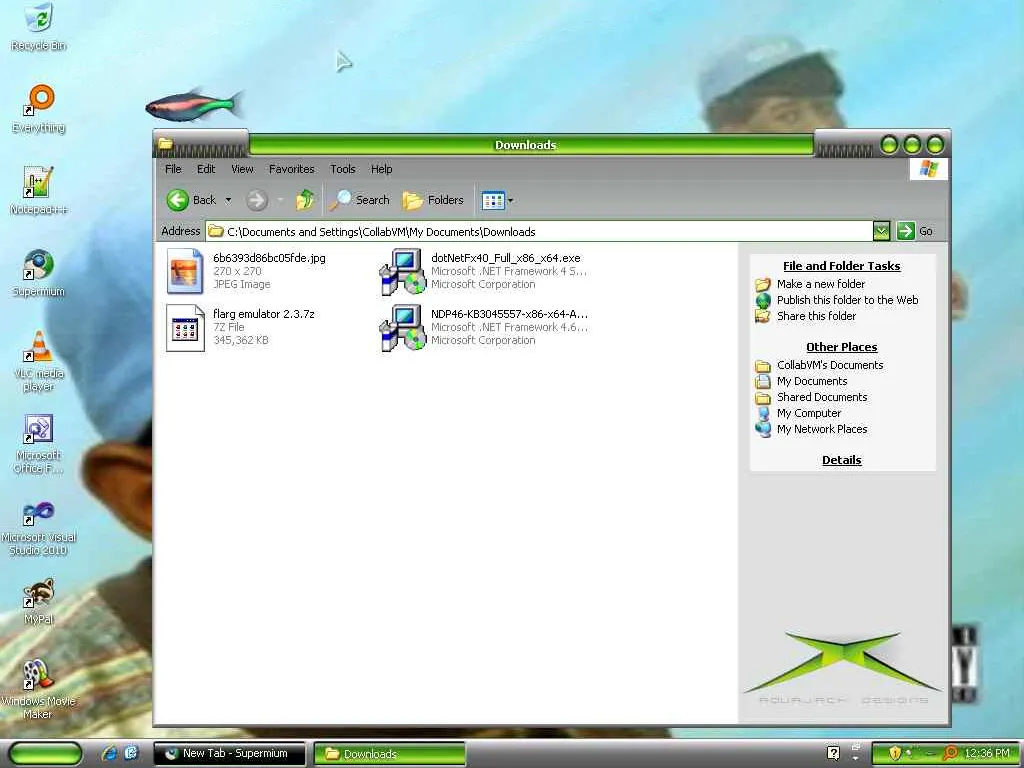Go to My Documents place
Image resolution: width=1024 pixels, height=768 pixels.
pyautogui.click(x=812, y=381)
